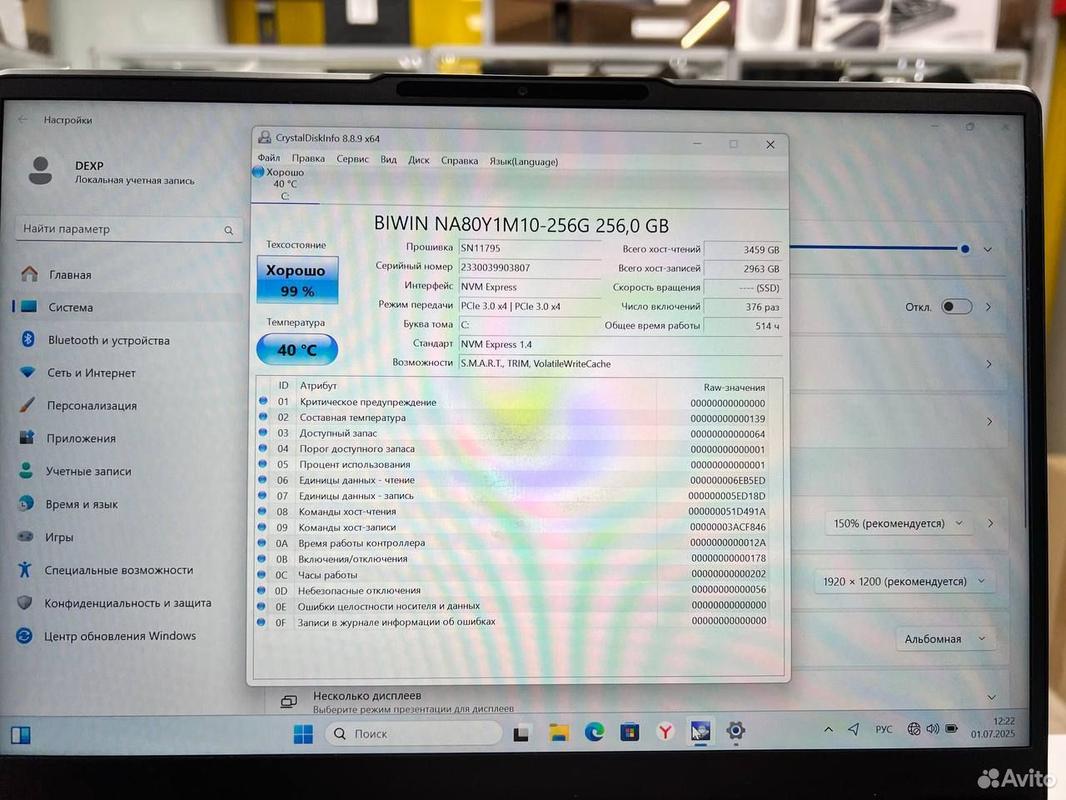Click the PCIe 3.0 x4 transfer mode value
Image resolution: width=1066 pixels, height=800 pixels.
[530, 307]
